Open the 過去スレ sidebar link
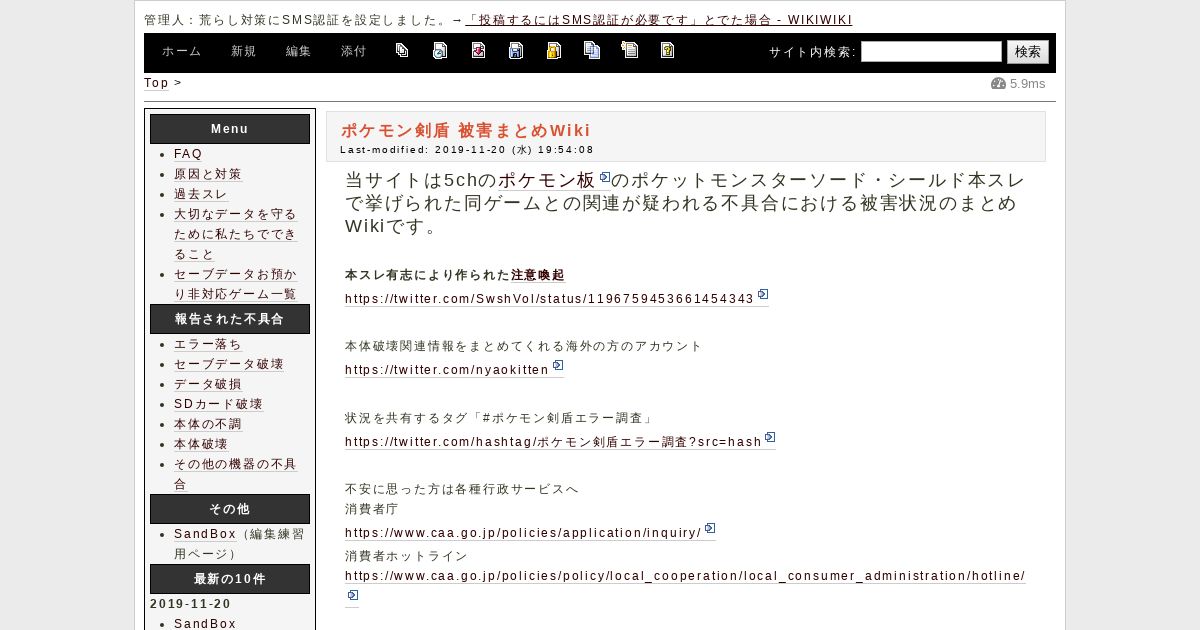 coord(200,194)
